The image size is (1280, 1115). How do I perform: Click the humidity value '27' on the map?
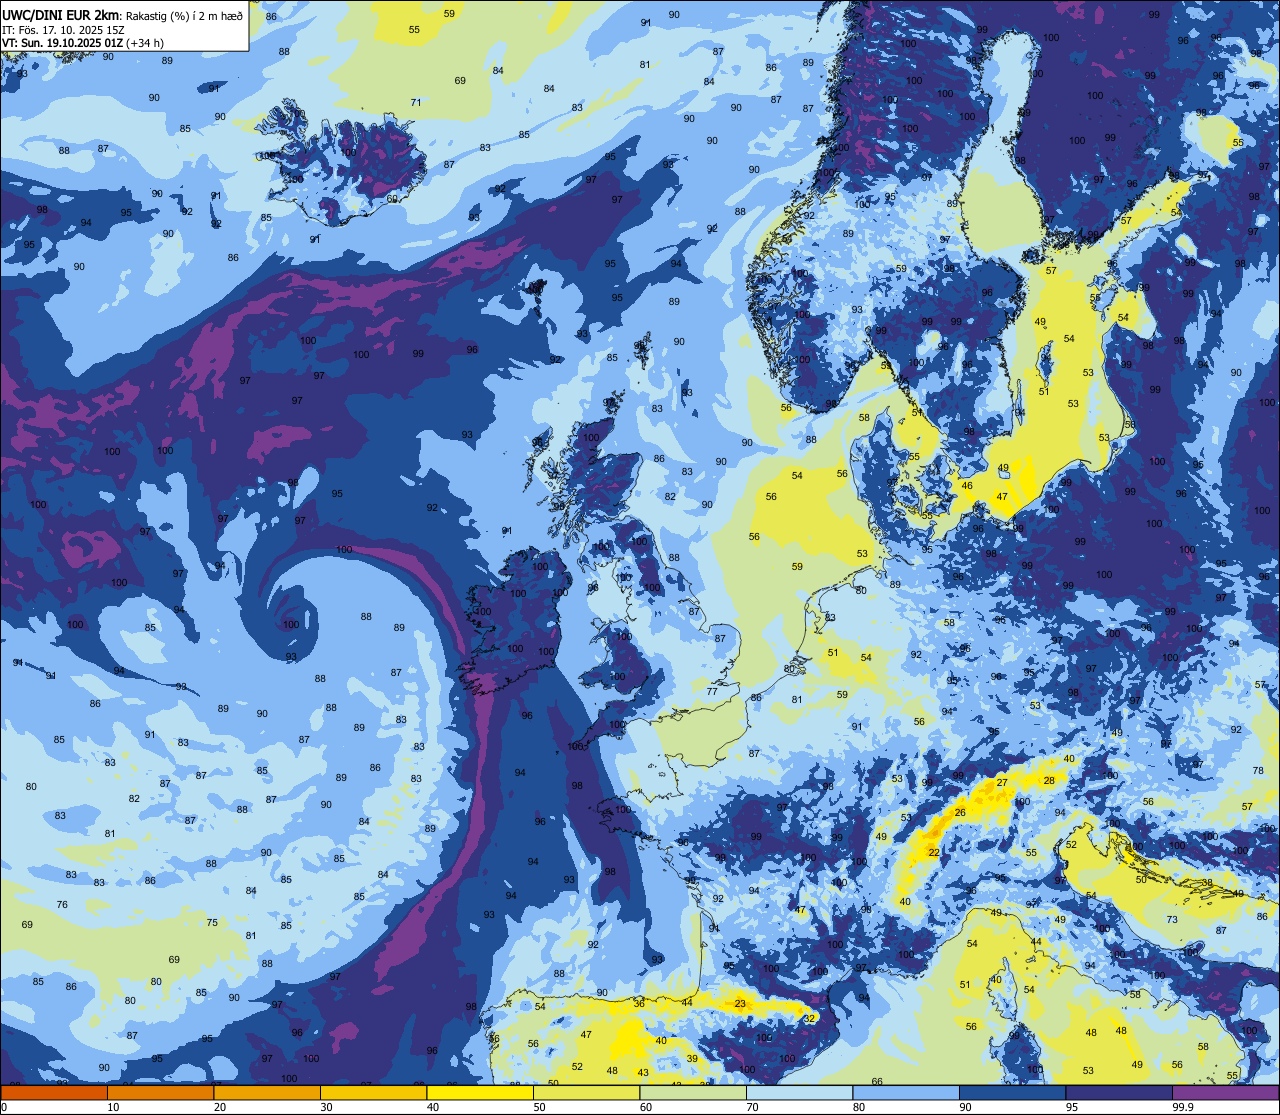(x=1002, y=782)
